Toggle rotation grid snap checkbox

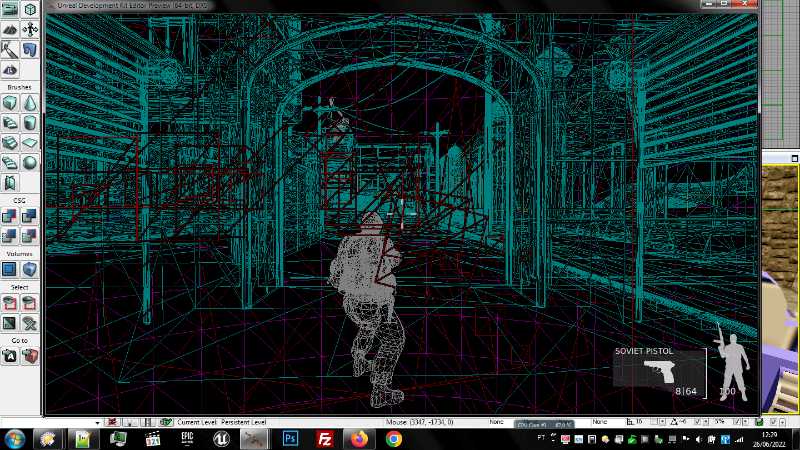(x=697, y=422)
